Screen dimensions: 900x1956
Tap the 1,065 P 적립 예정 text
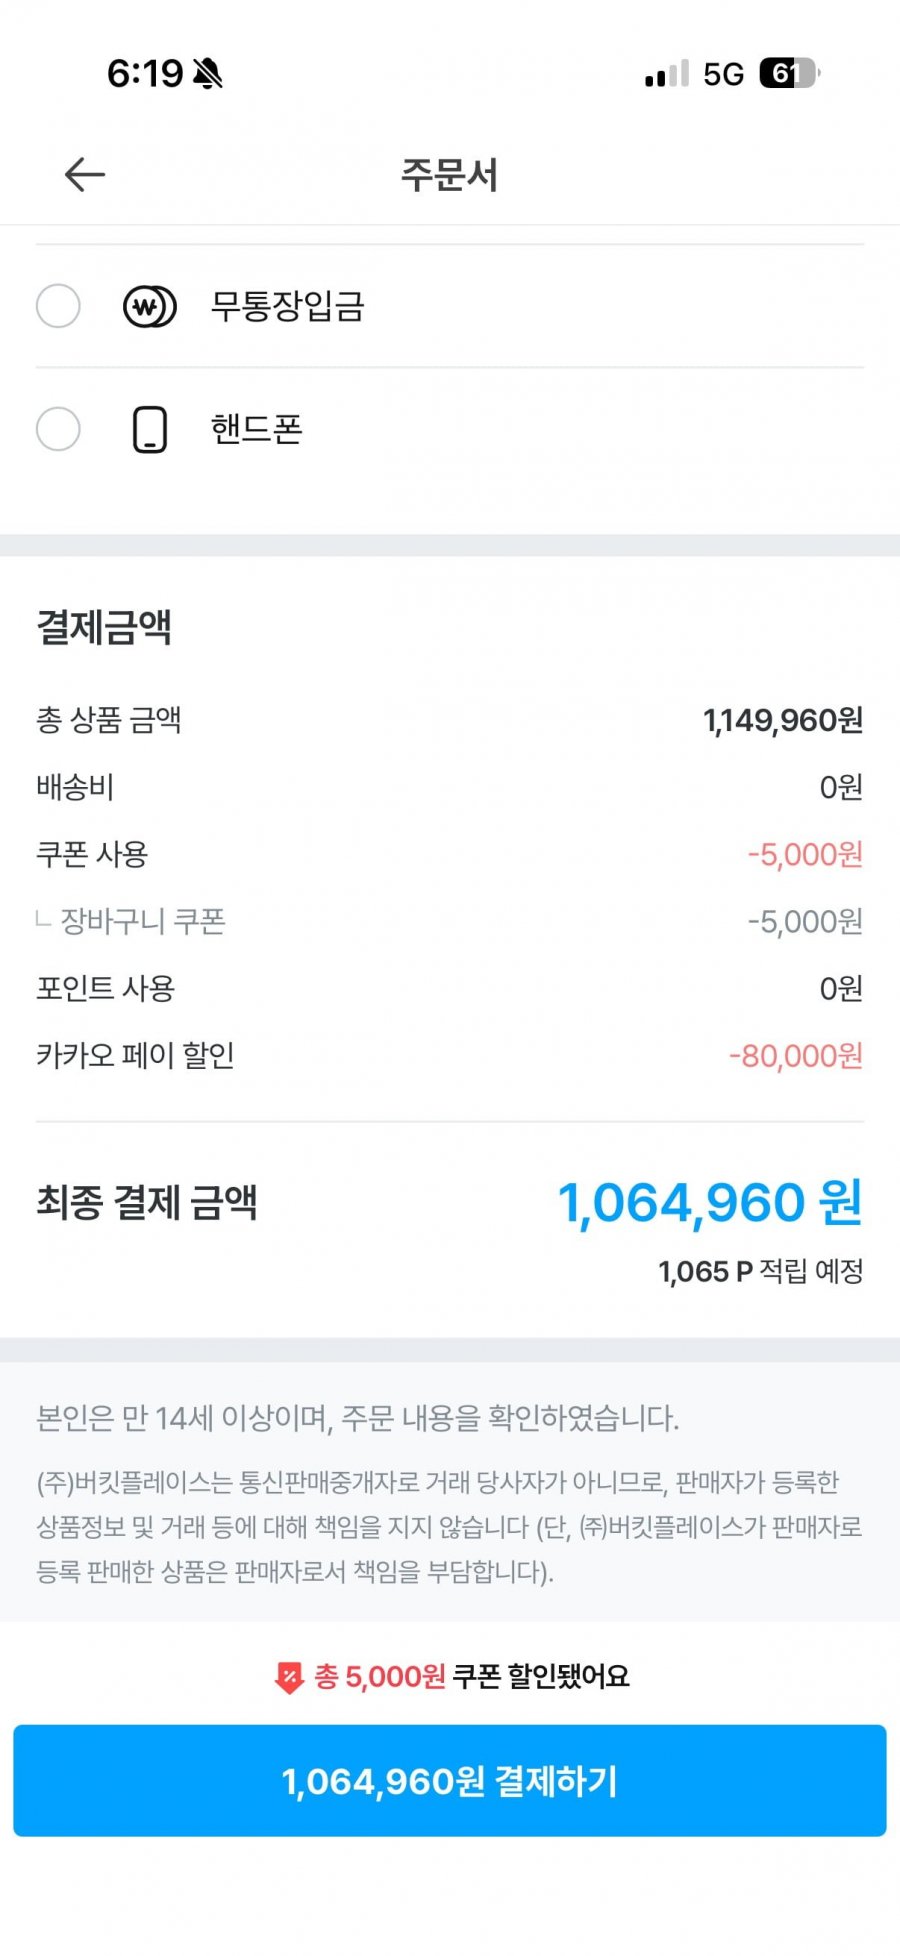pos(760,1272)
